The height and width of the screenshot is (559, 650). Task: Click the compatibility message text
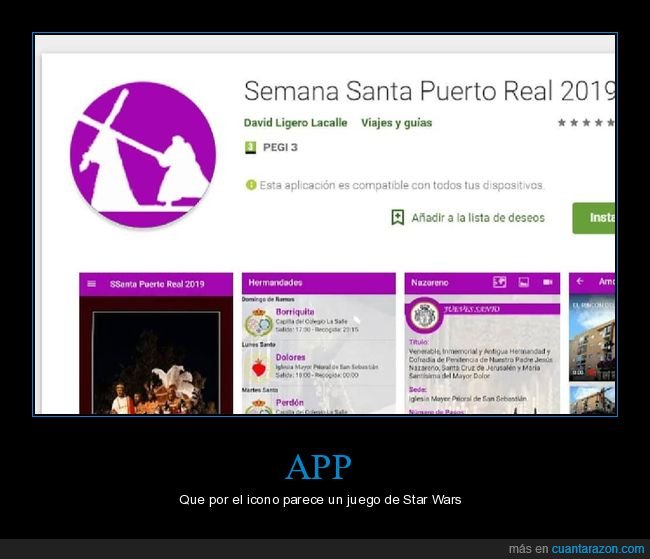pos(401,185)
